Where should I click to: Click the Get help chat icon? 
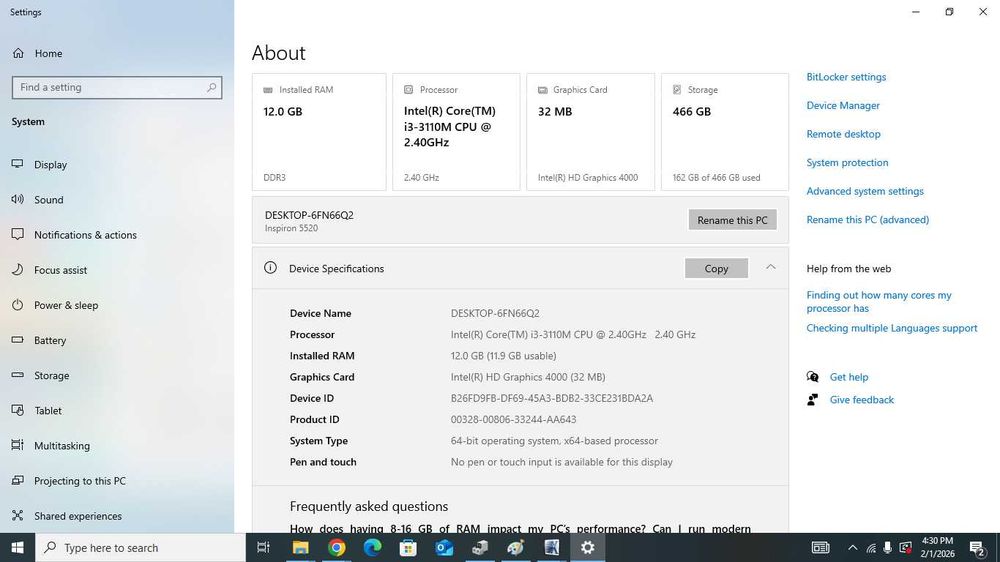812,377
